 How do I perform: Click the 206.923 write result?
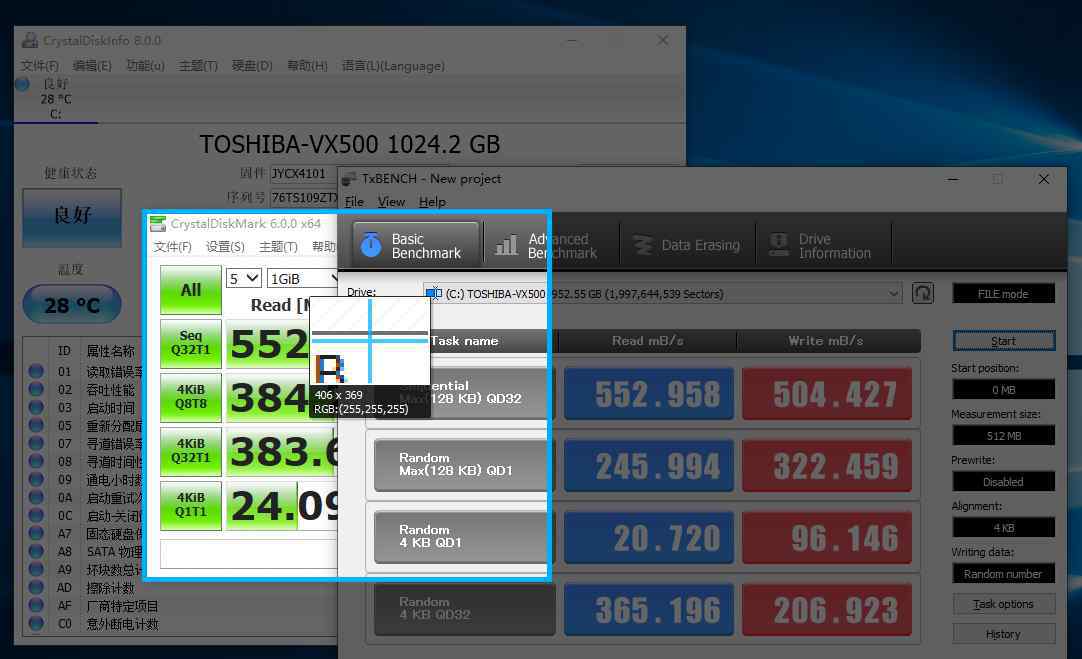point(827,609)
